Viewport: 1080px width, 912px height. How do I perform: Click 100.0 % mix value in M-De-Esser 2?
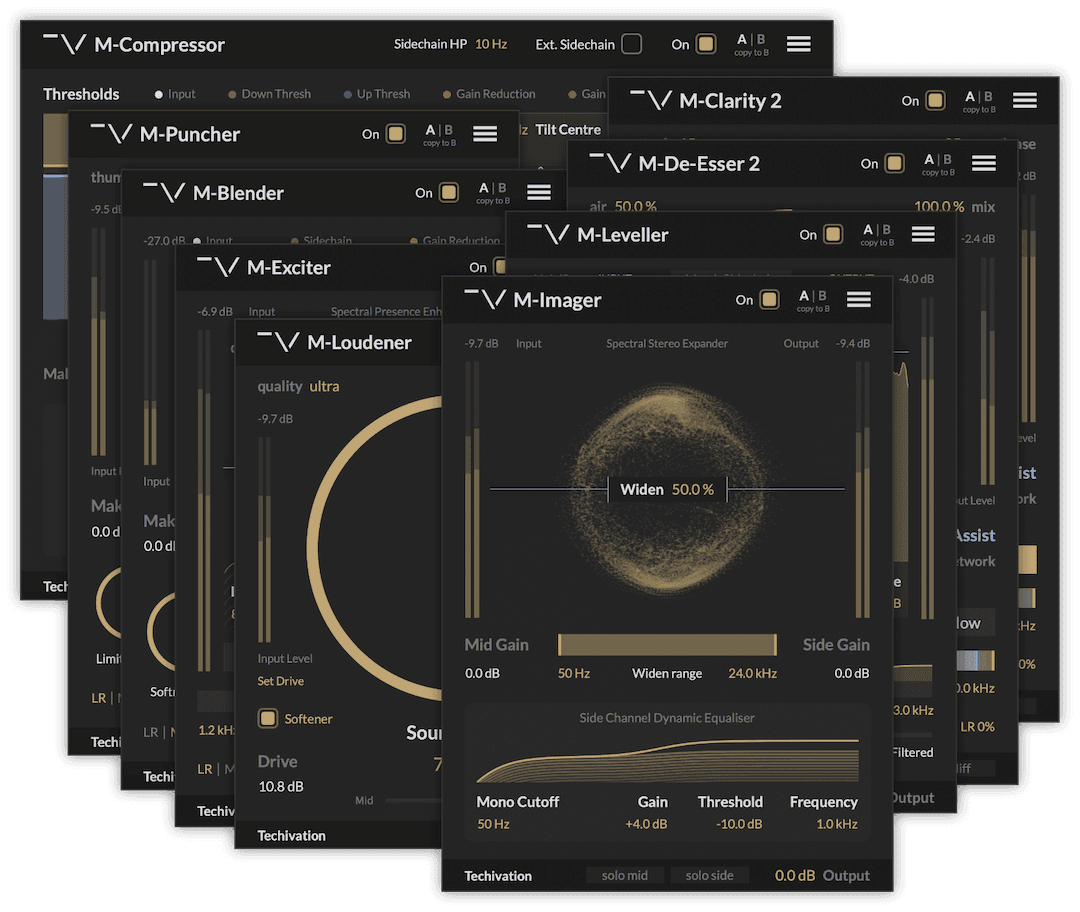coord(939,206)
